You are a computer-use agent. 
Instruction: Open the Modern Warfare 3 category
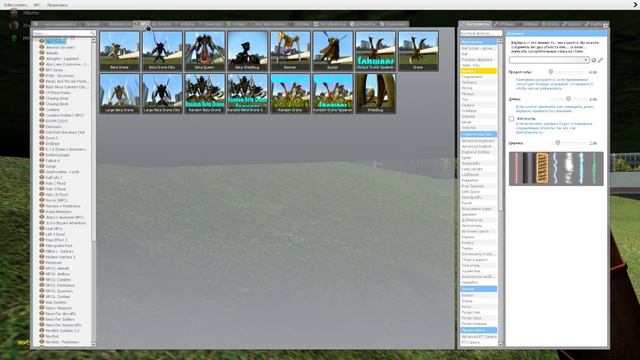click(60, 257)
